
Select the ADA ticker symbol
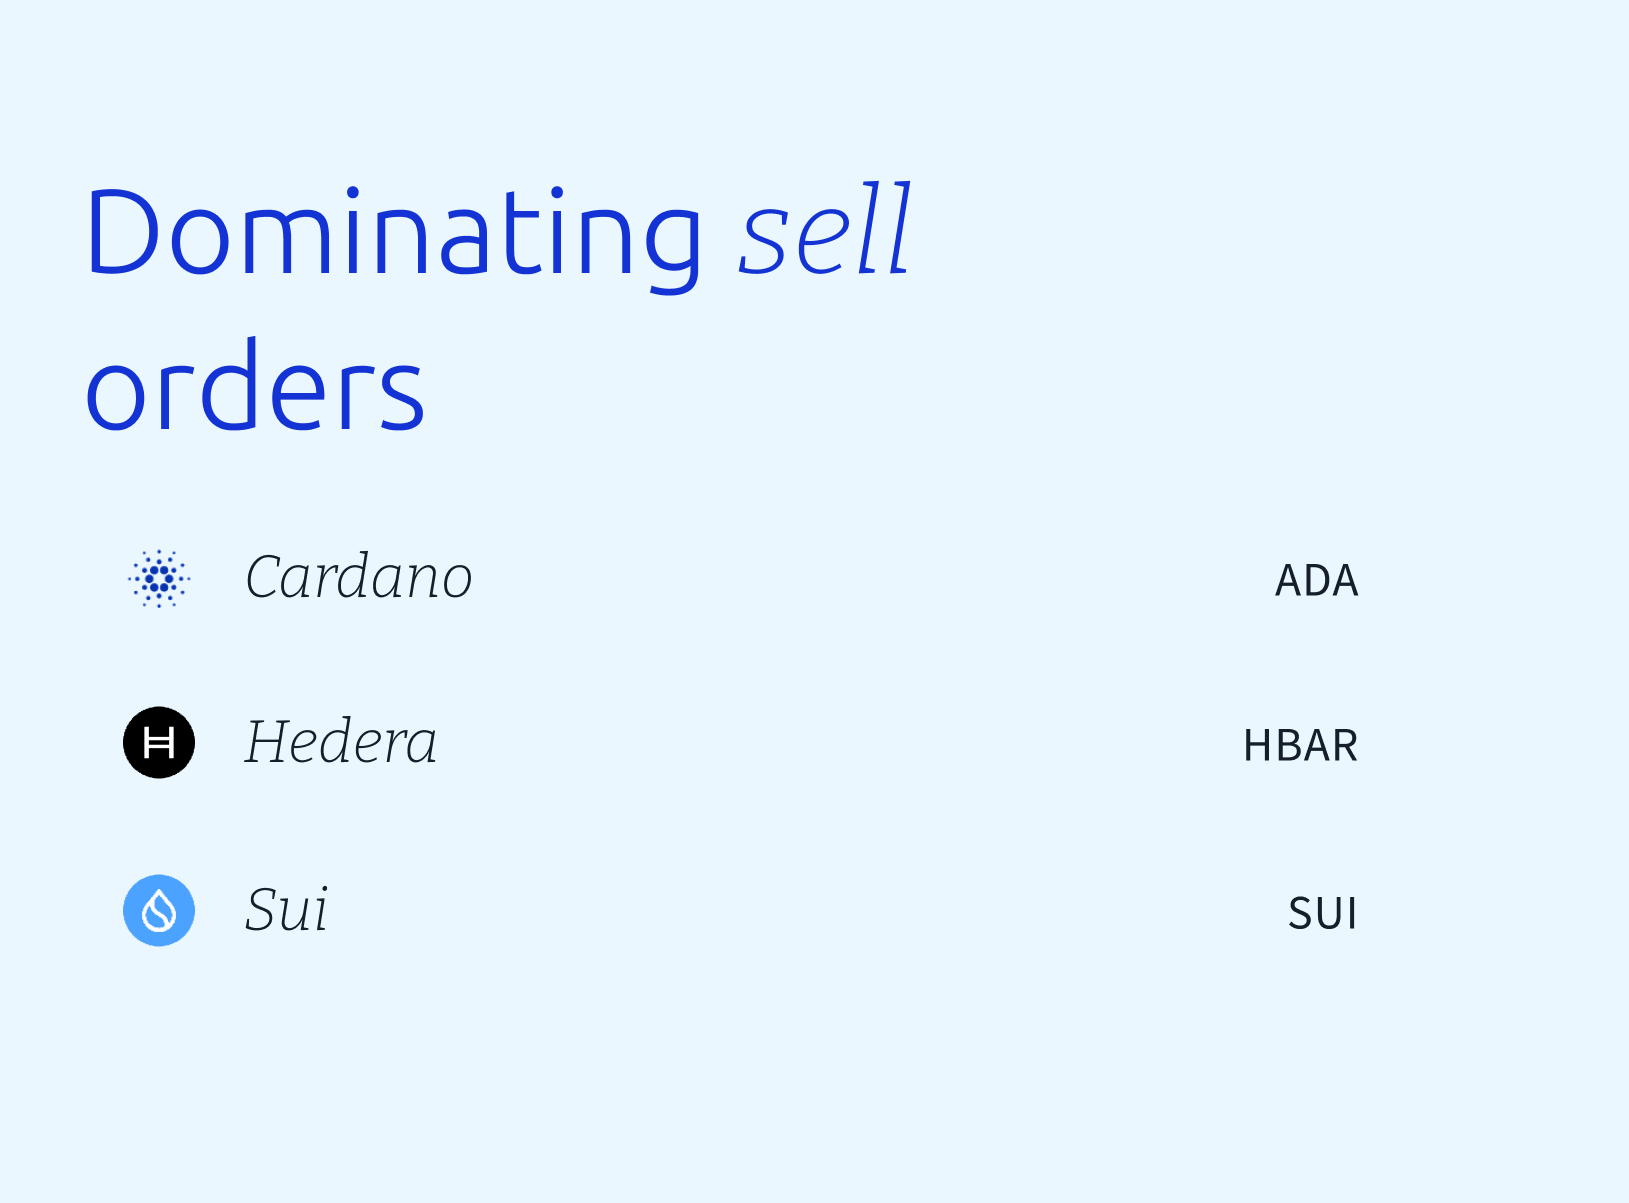pyautogui.click(x=1316, y=581)
